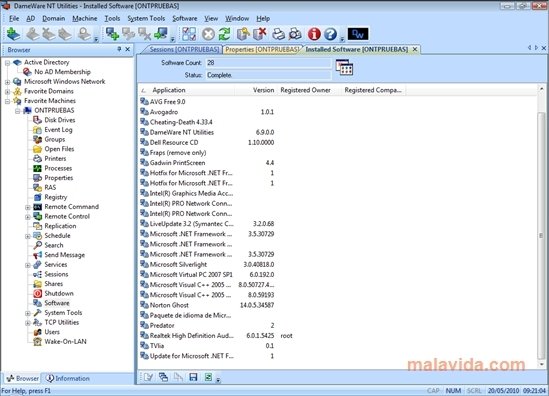
Task: Switch to Sessions [ONTPRUEBAS] tab
Action: click(184, 49)
